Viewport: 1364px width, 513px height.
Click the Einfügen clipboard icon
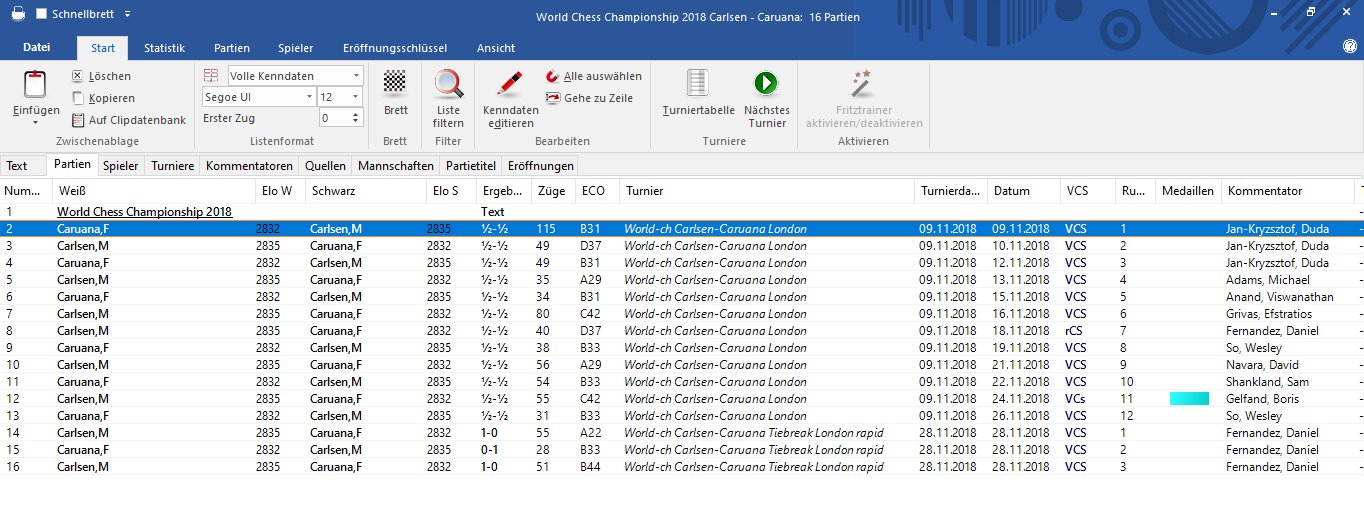pyautogui.click(x=35, y=87)
